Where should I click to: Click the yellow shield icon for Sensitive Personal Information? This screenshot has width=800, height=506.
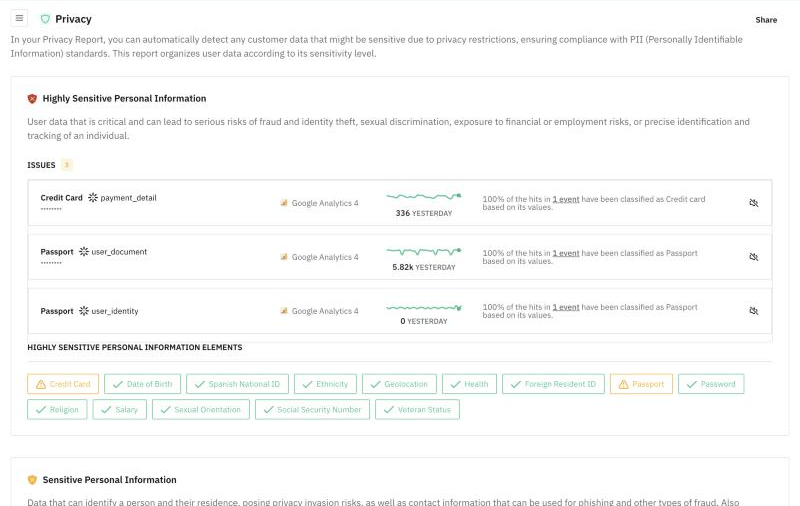[32, 480]
